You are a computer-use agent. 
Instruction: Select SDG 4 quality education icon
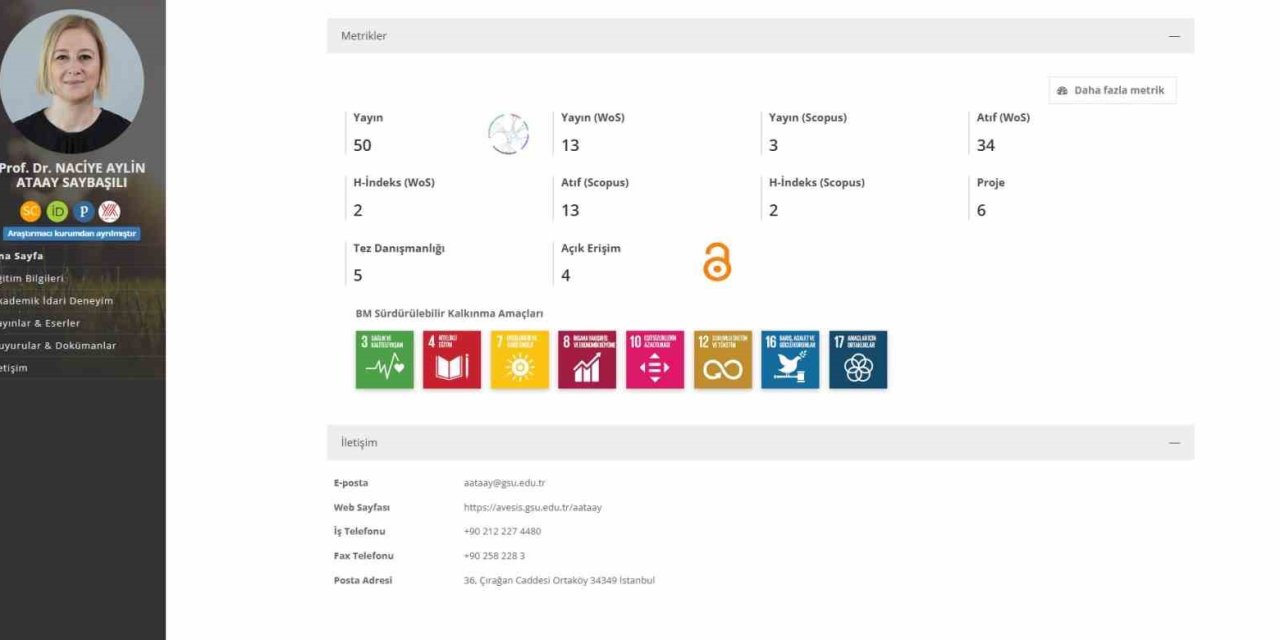[452, 360]
